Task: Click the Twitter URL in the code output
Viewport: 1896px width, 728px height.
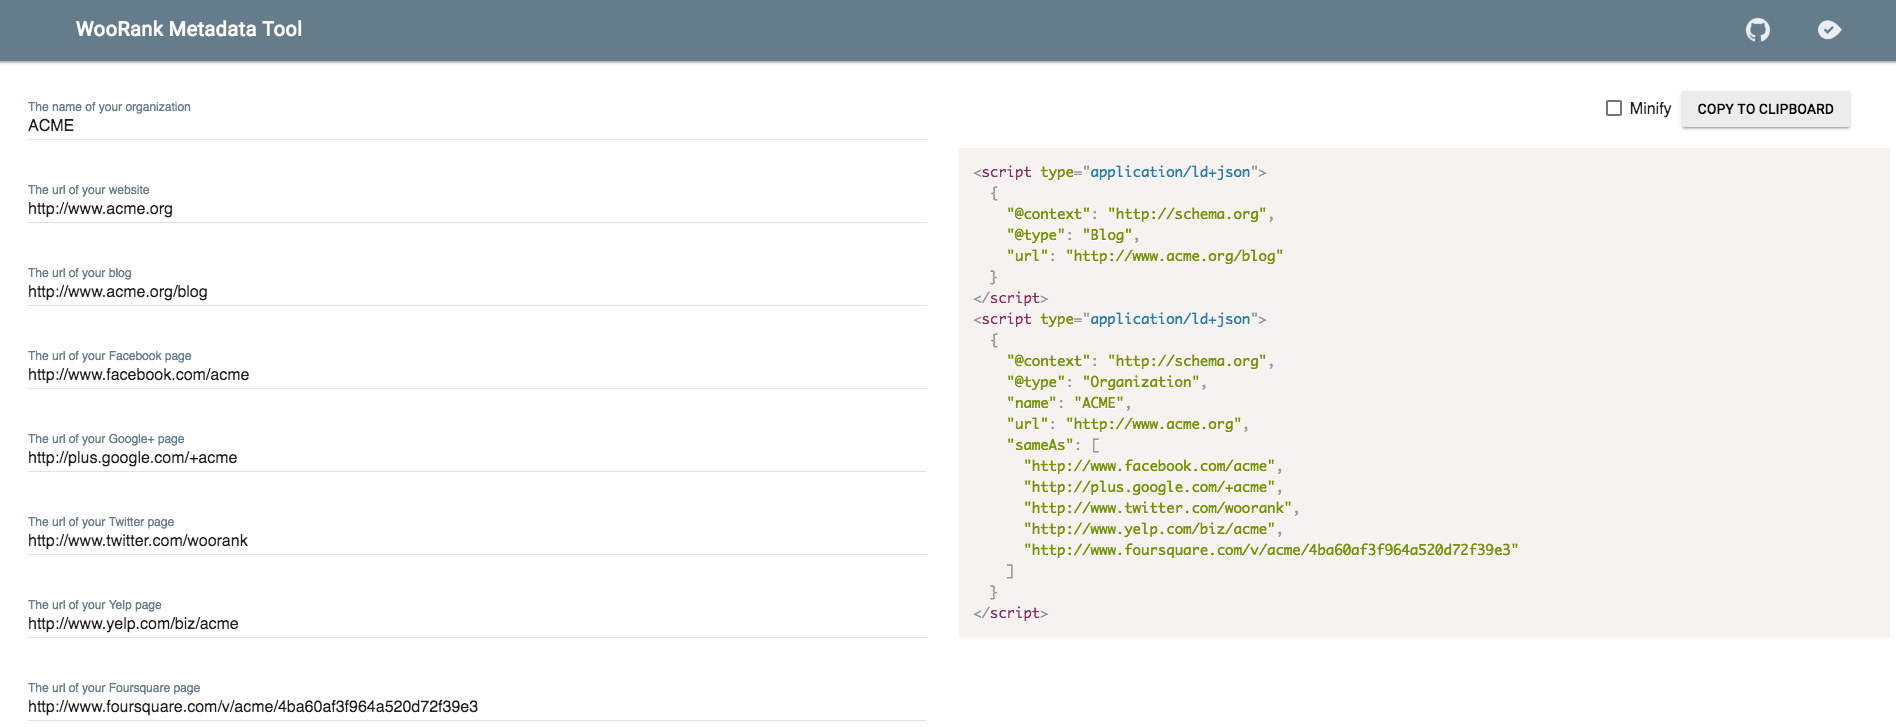Action: tap(1160, 508)
